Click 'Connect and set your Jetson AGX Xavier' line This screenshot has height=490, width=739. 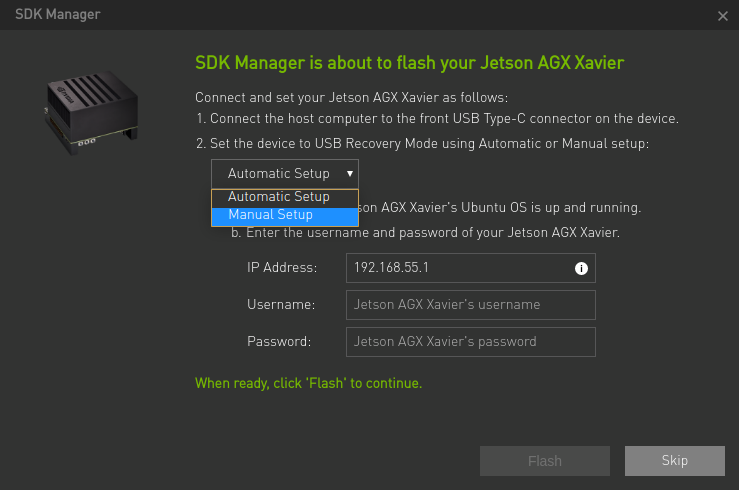[x=352, y=98]
